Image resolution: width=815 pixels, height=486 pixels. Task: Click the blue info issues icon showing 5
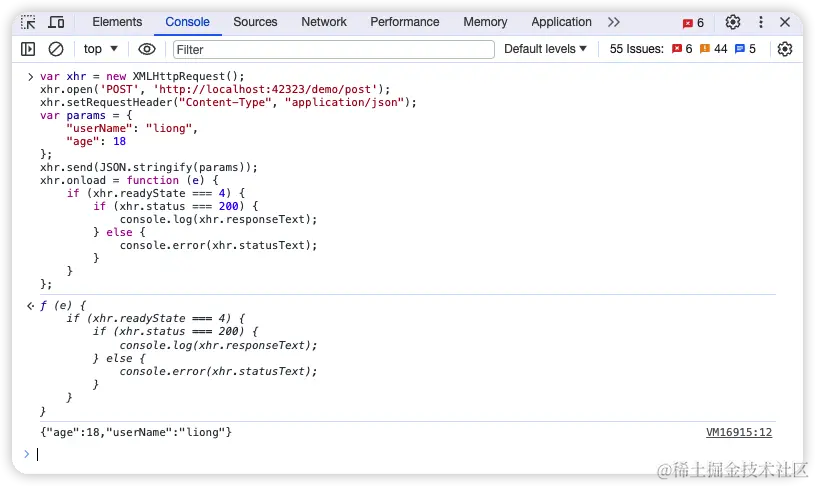(x=745, y=49)
